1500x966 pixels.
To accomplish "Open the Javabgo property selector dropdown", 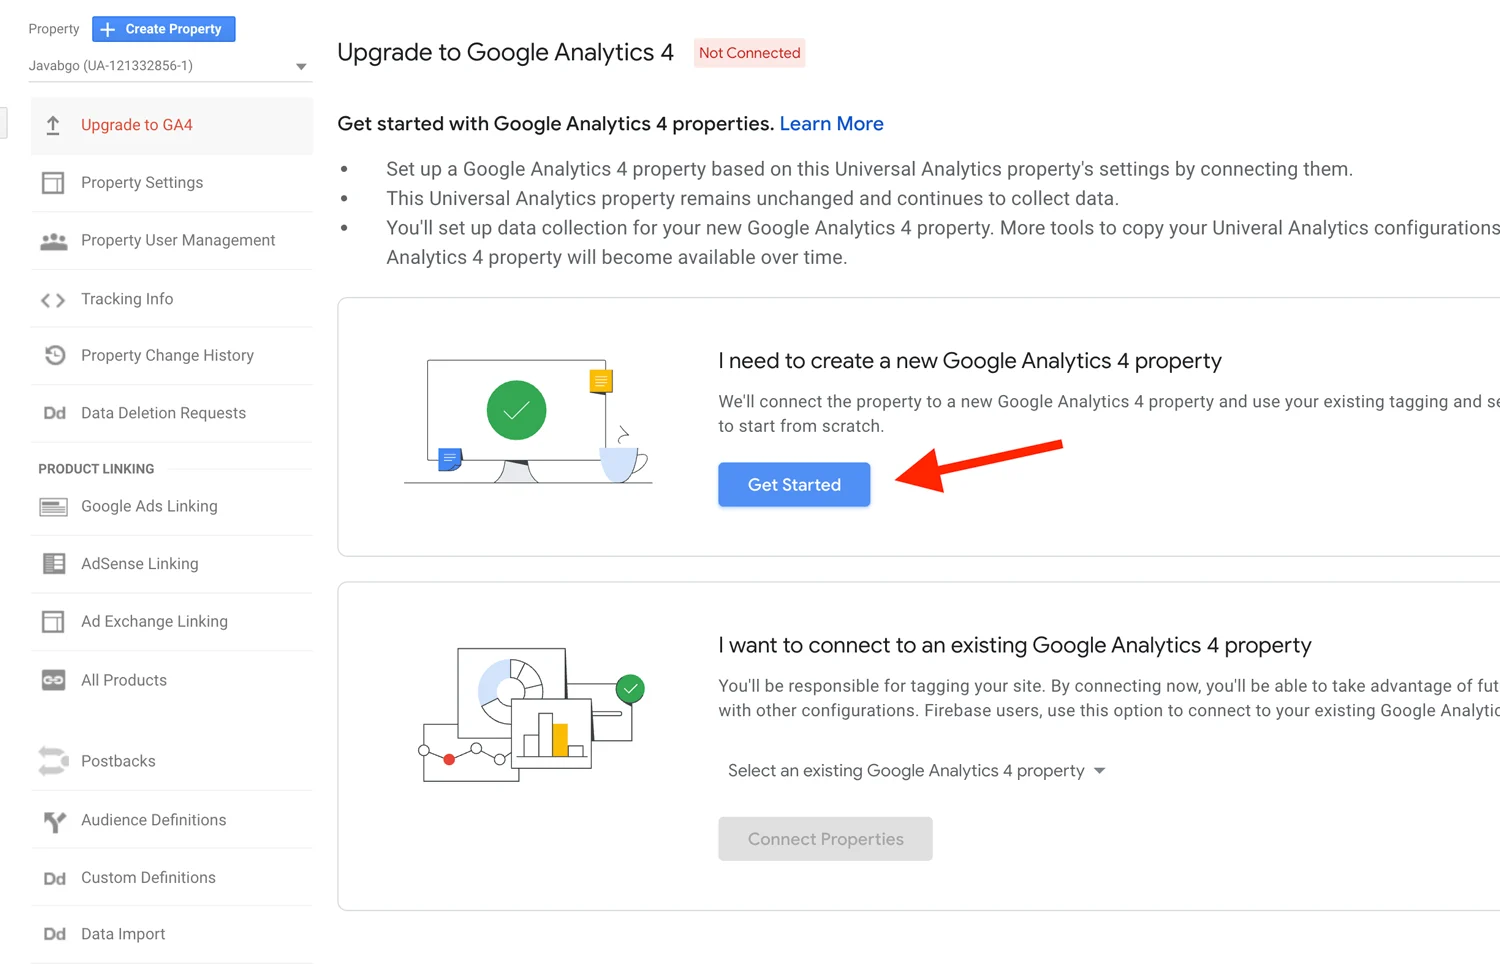I will click(168, 66).
